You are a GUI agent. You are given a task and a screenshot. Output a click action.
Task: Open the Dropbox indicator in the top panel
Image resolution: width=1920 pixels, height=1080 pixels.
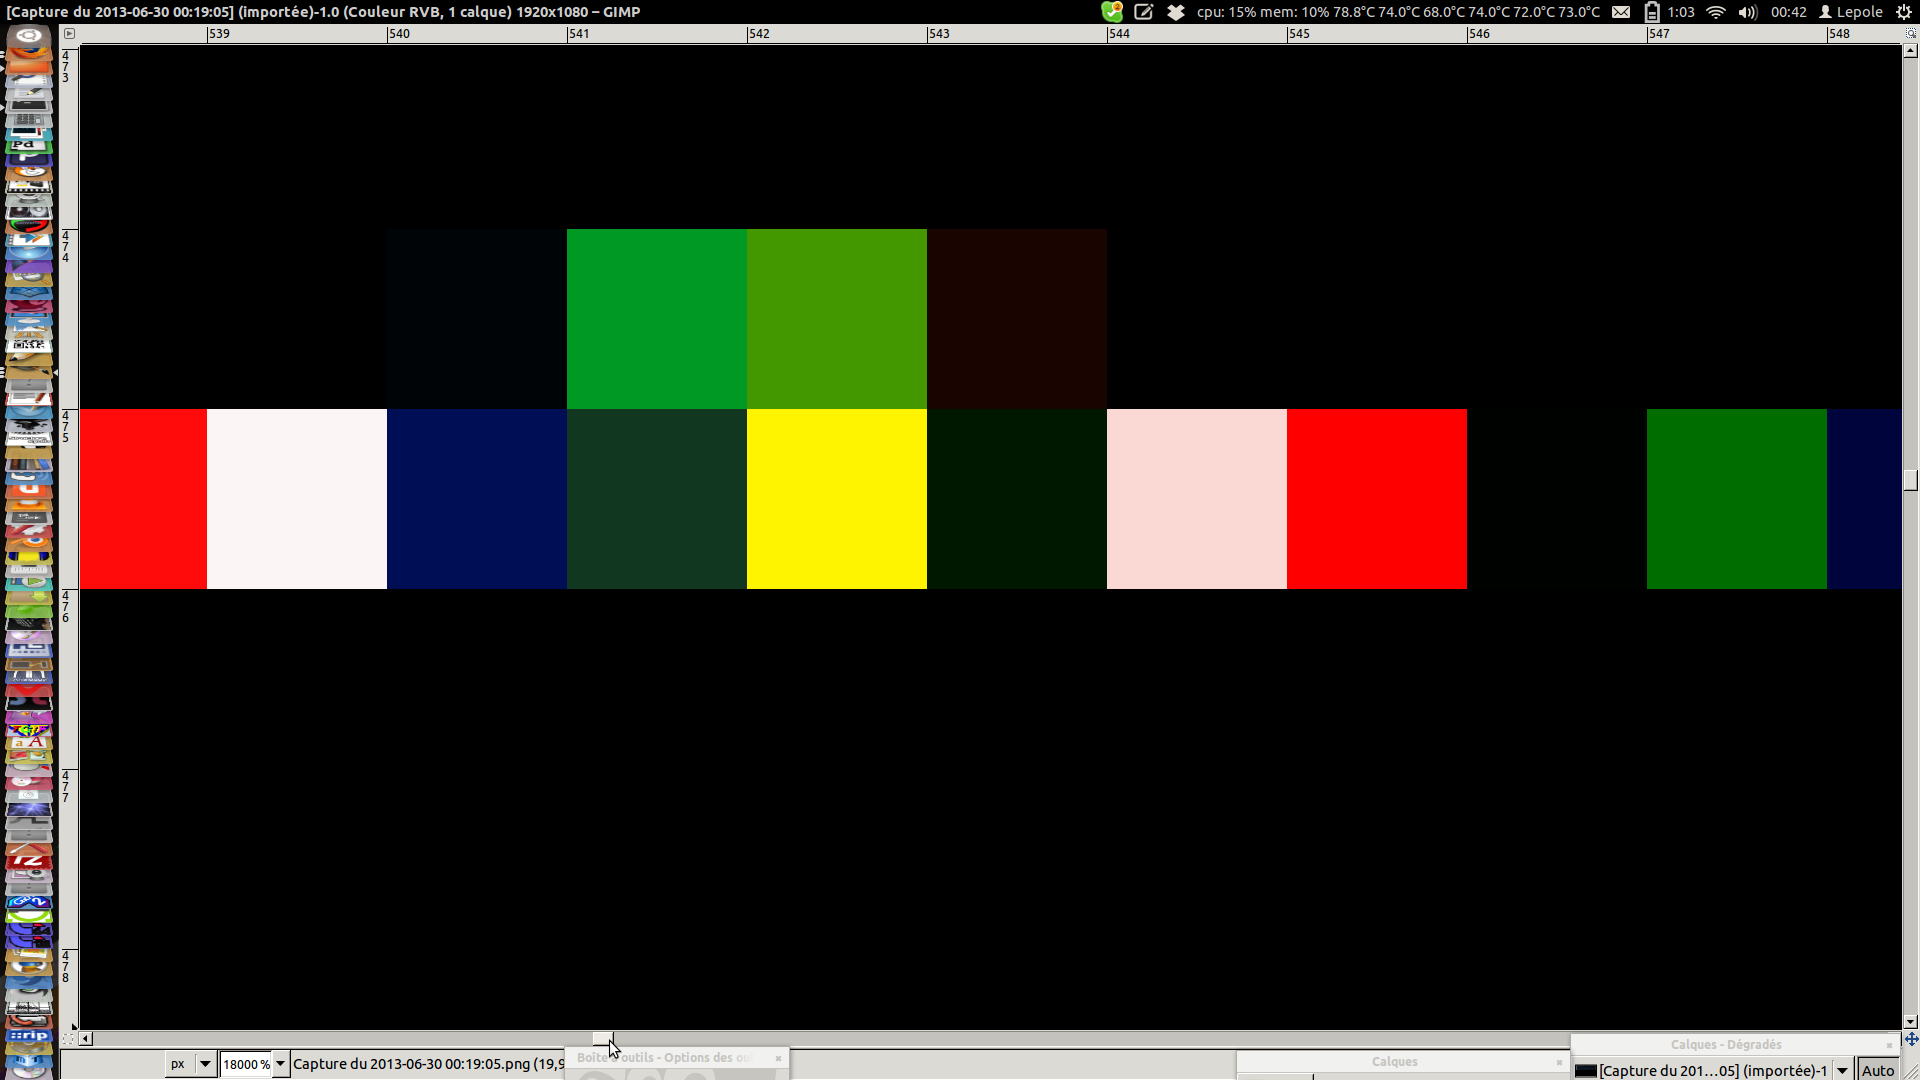coord(1176,12)
